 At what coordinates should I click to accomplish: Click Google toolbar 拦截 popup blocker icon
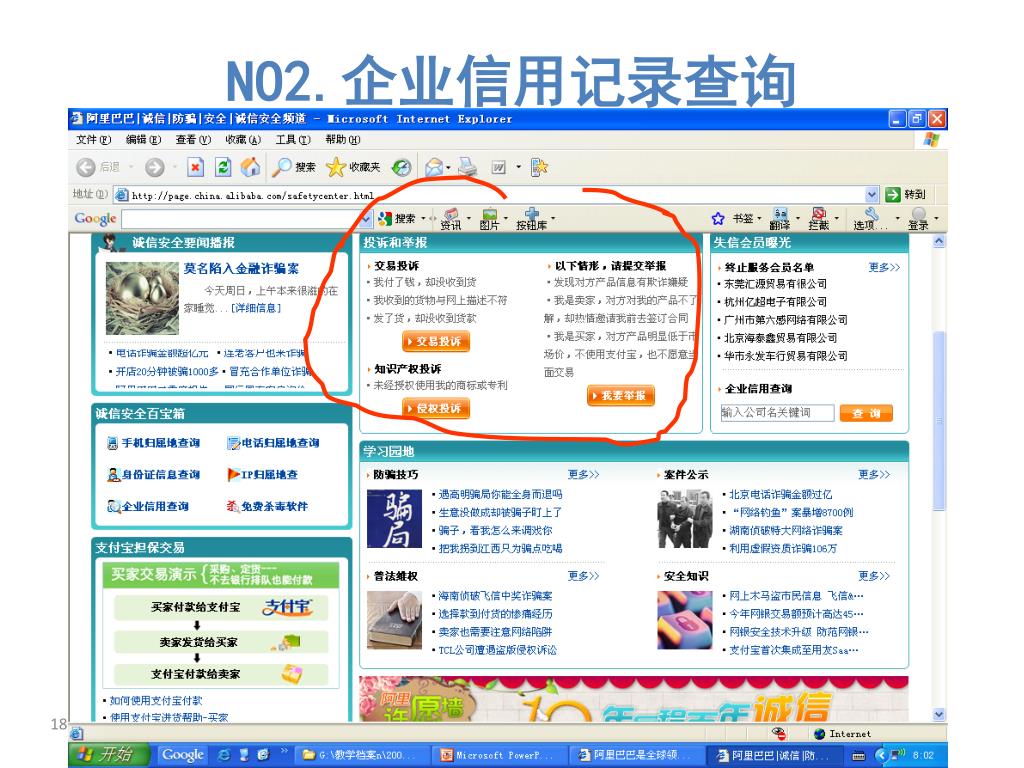tap(819, 219)
